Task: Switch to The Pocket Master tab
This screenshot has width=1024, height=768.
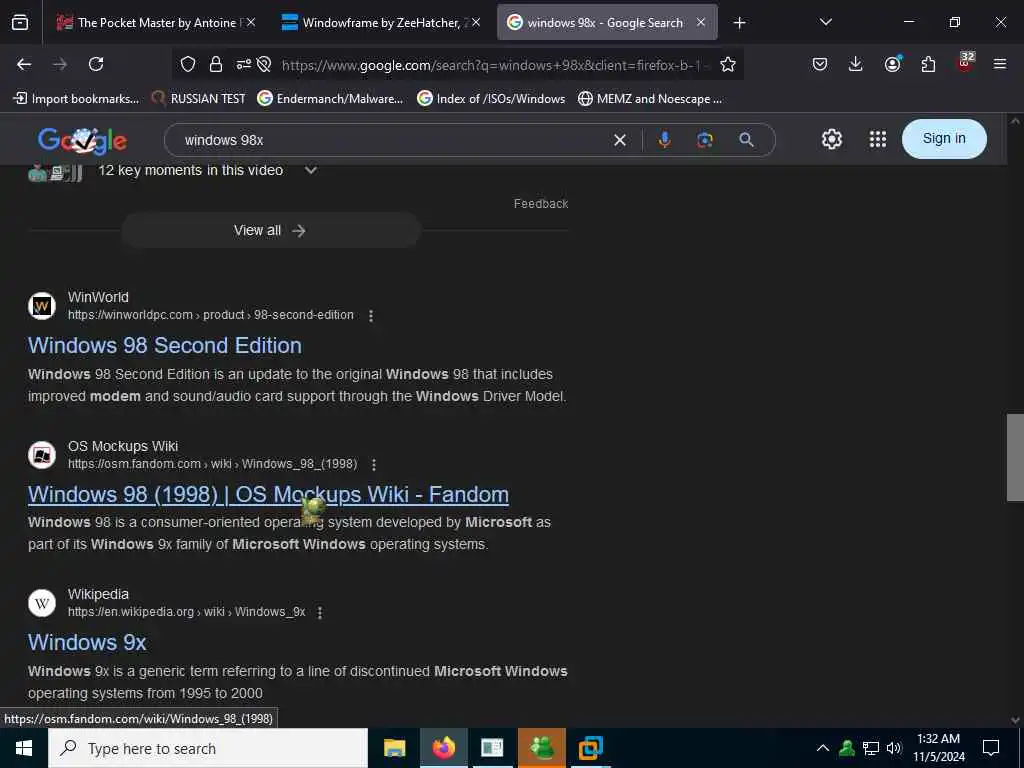Action: [x=155, y=22]
